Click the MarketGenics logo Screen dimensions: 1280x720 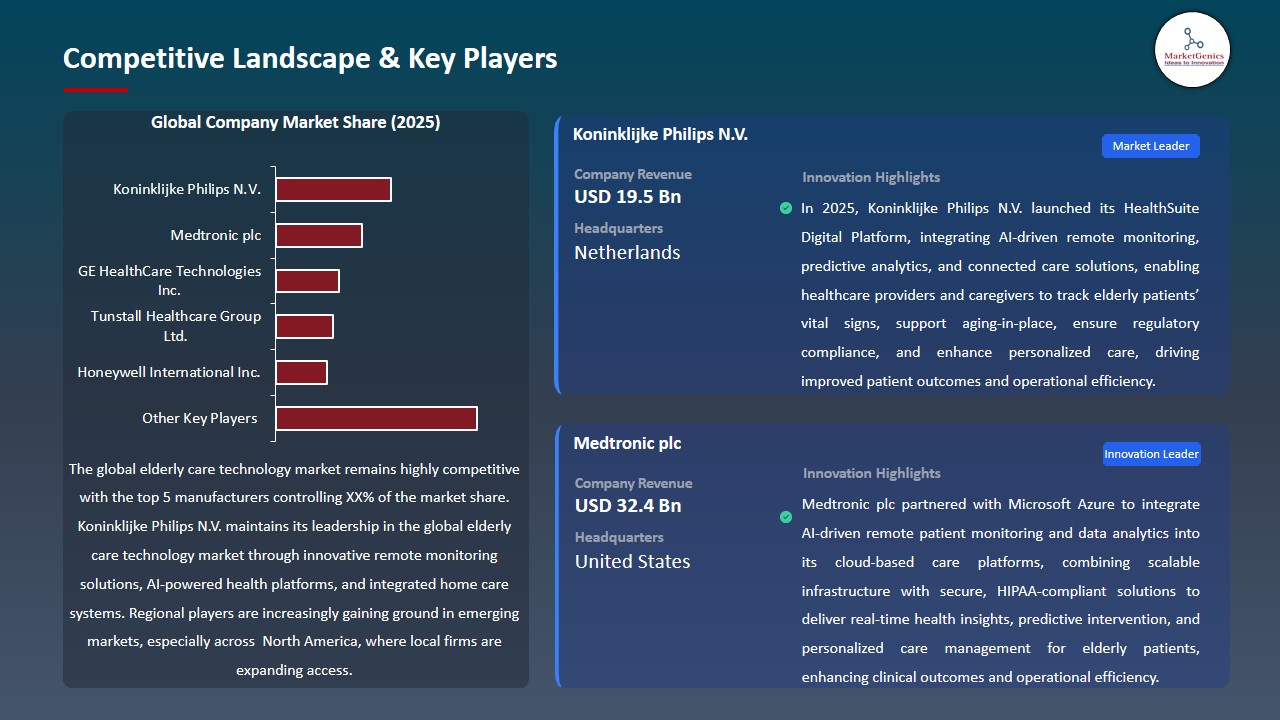coord(1192,49)
